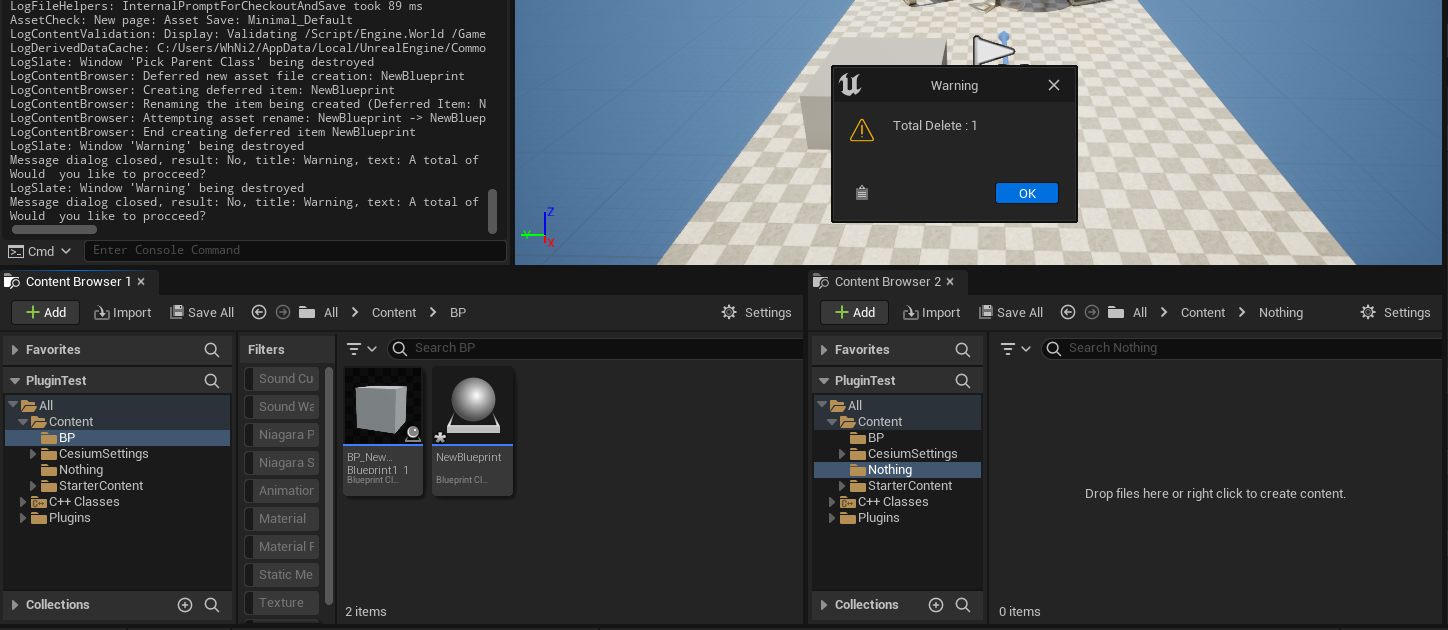Image resolution: width=1448 pixels, height=630 pixels.
Task: Toggle Static Mesh filter
Action: (281, 575)
